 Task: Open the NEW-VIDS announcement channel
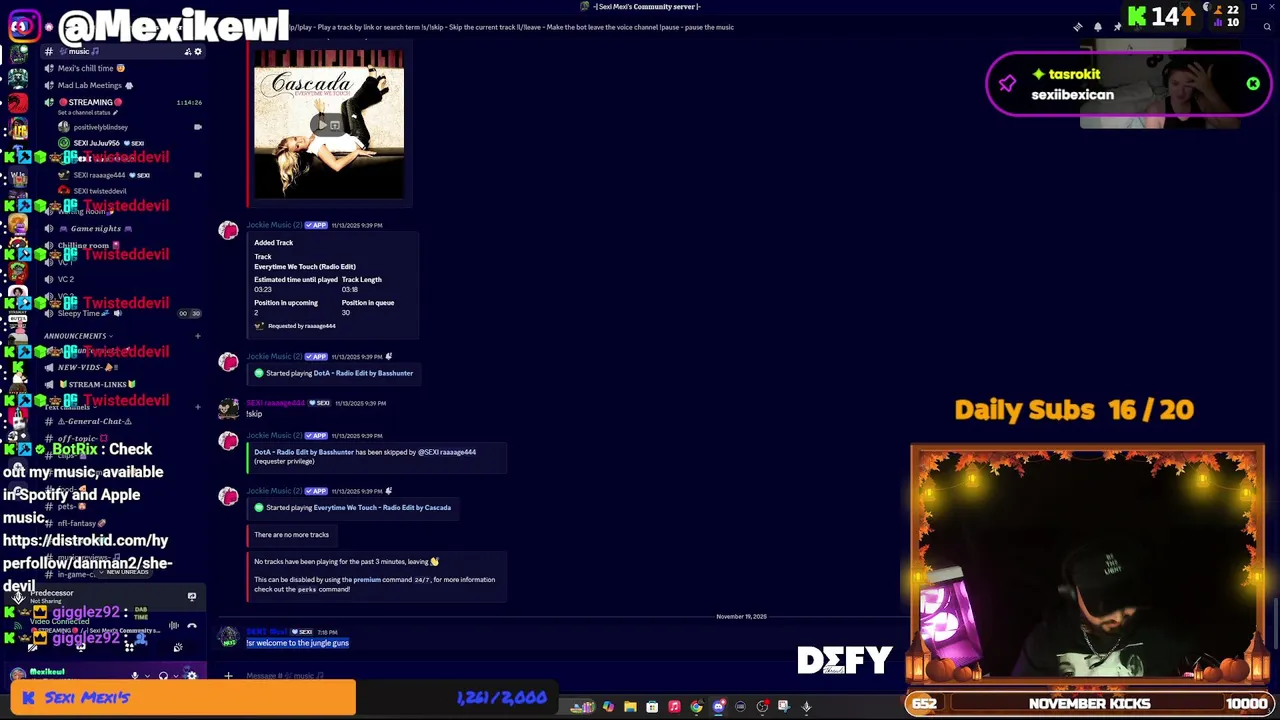coord(122,367)
